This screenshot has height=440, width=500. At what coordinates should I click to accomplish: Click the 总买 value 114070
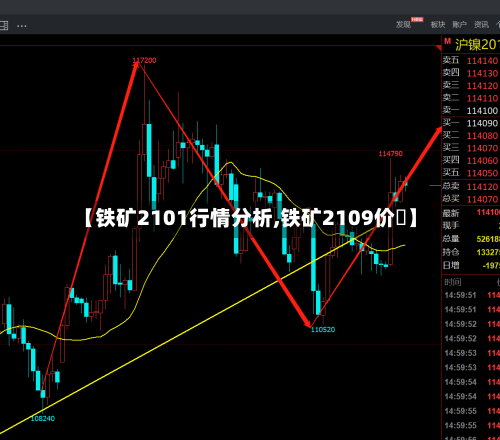click(482, 199)
